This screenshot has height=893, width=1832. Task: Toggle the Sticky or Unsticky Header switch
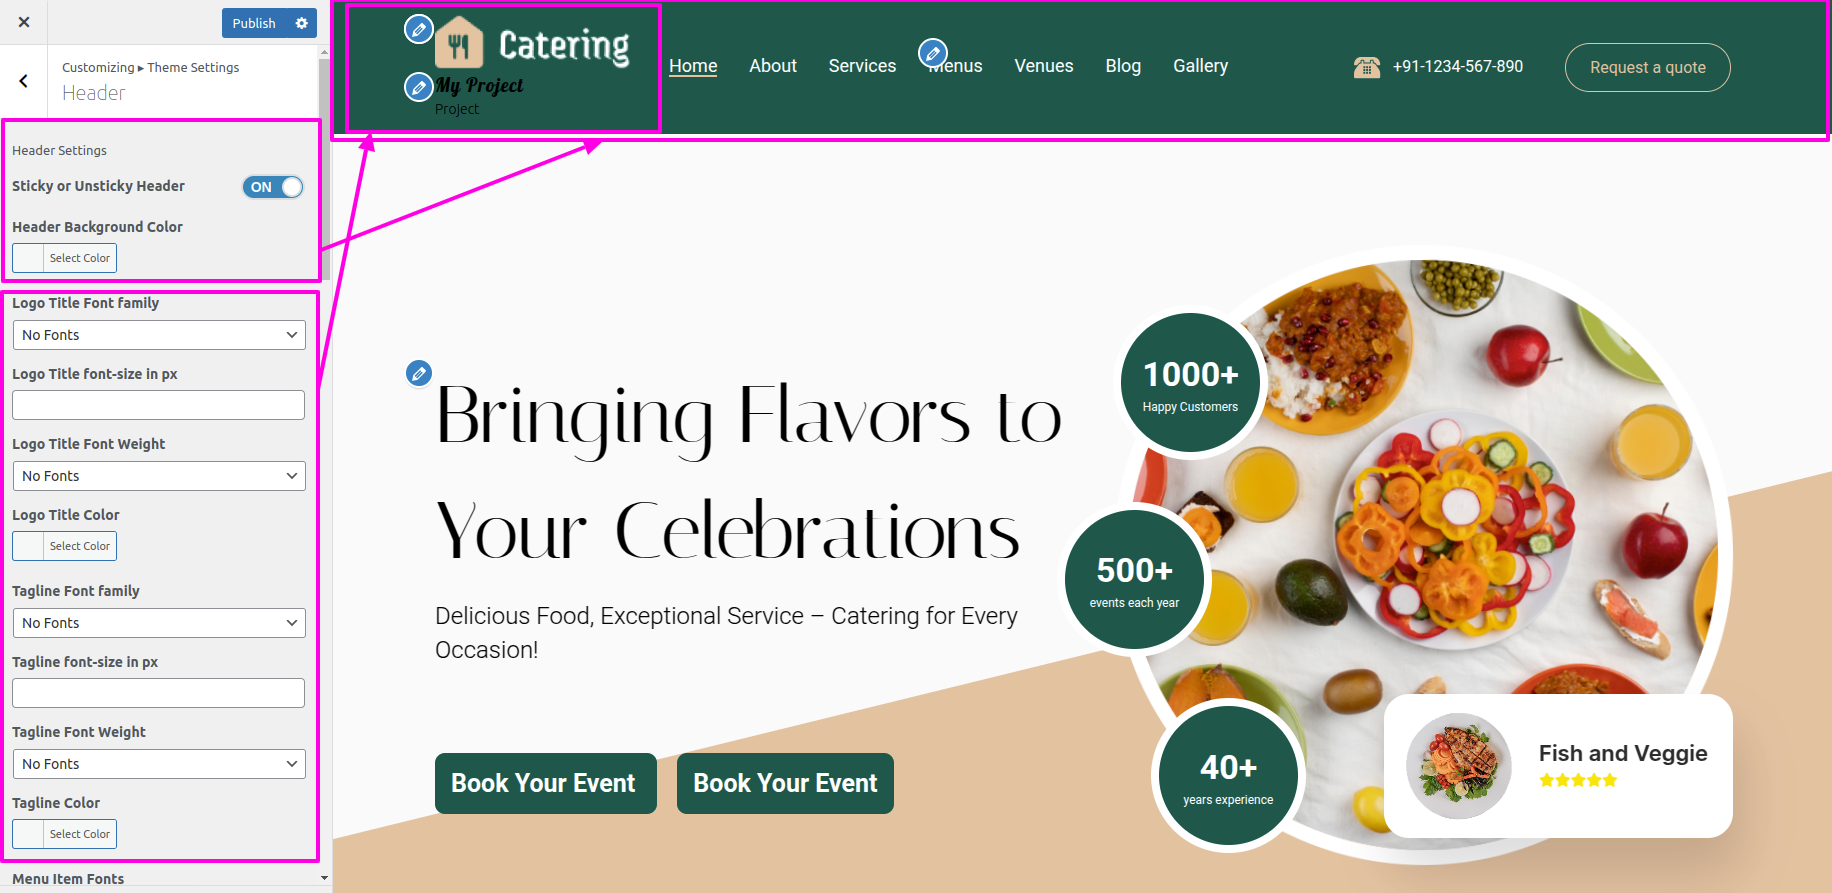pos(273,187)
